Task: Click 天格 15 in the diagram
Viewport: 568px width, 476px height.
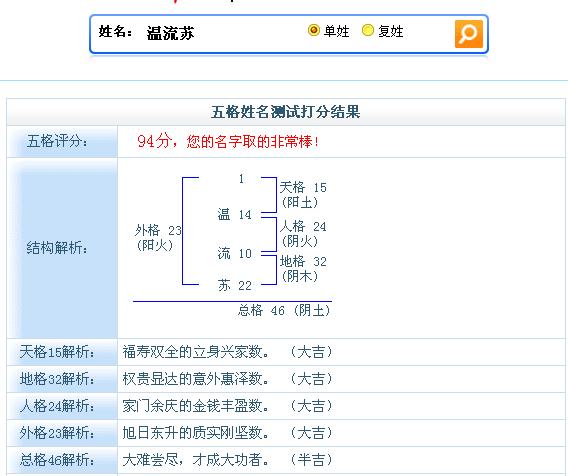Action: (303, 188)
